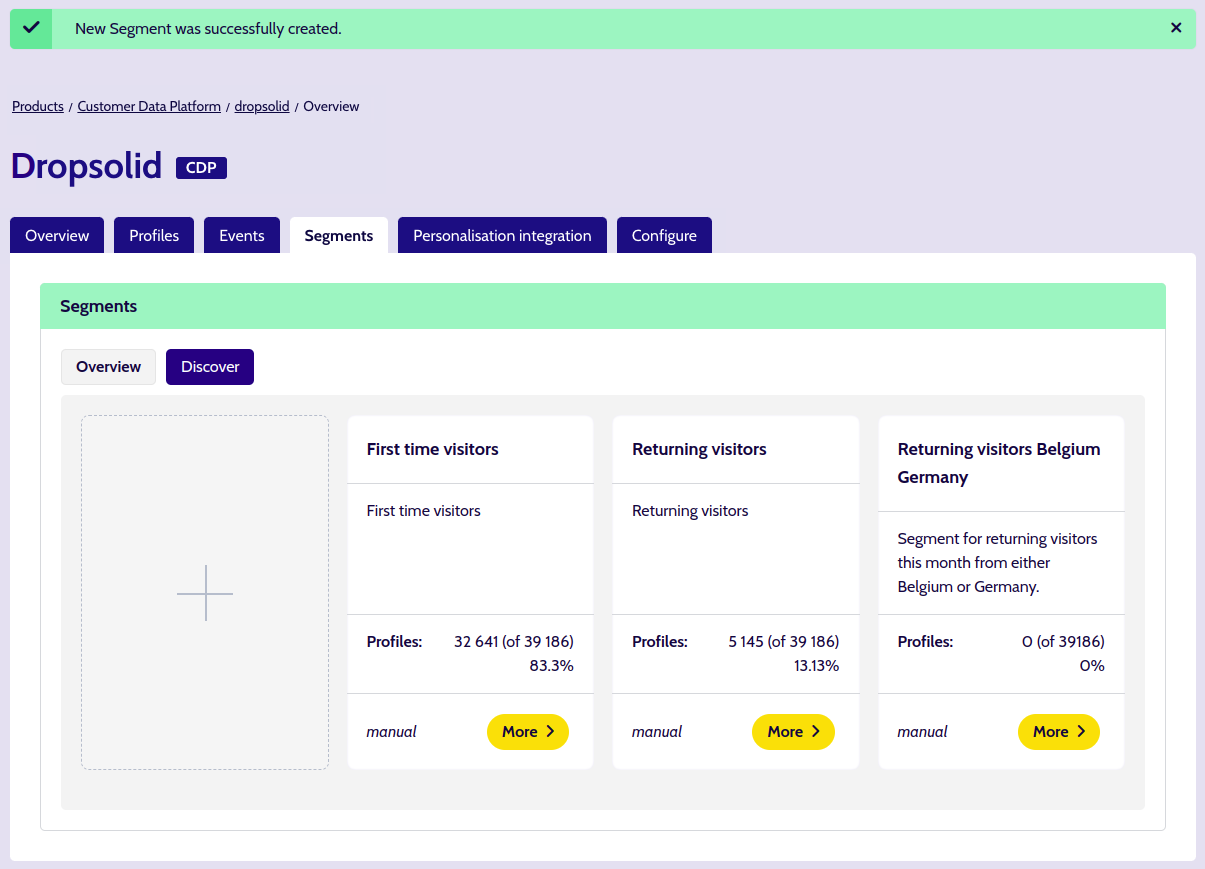Switch to the Profiles tab

coord(154,235)
